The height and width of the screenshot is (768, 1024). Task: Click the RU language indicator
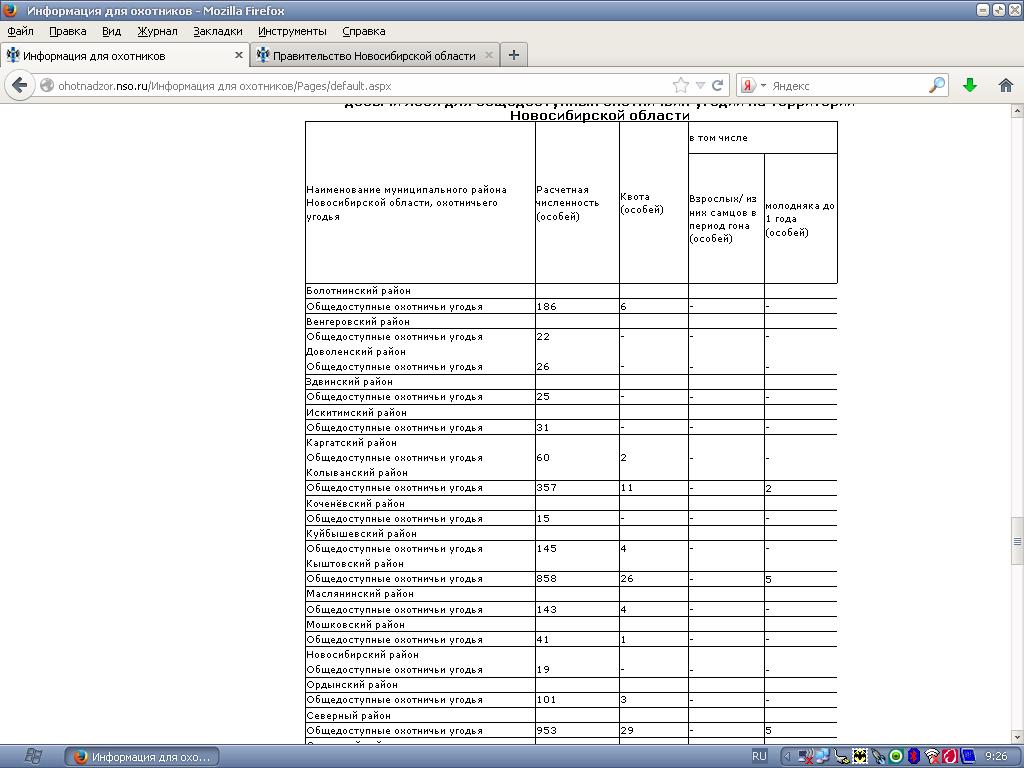759,756
